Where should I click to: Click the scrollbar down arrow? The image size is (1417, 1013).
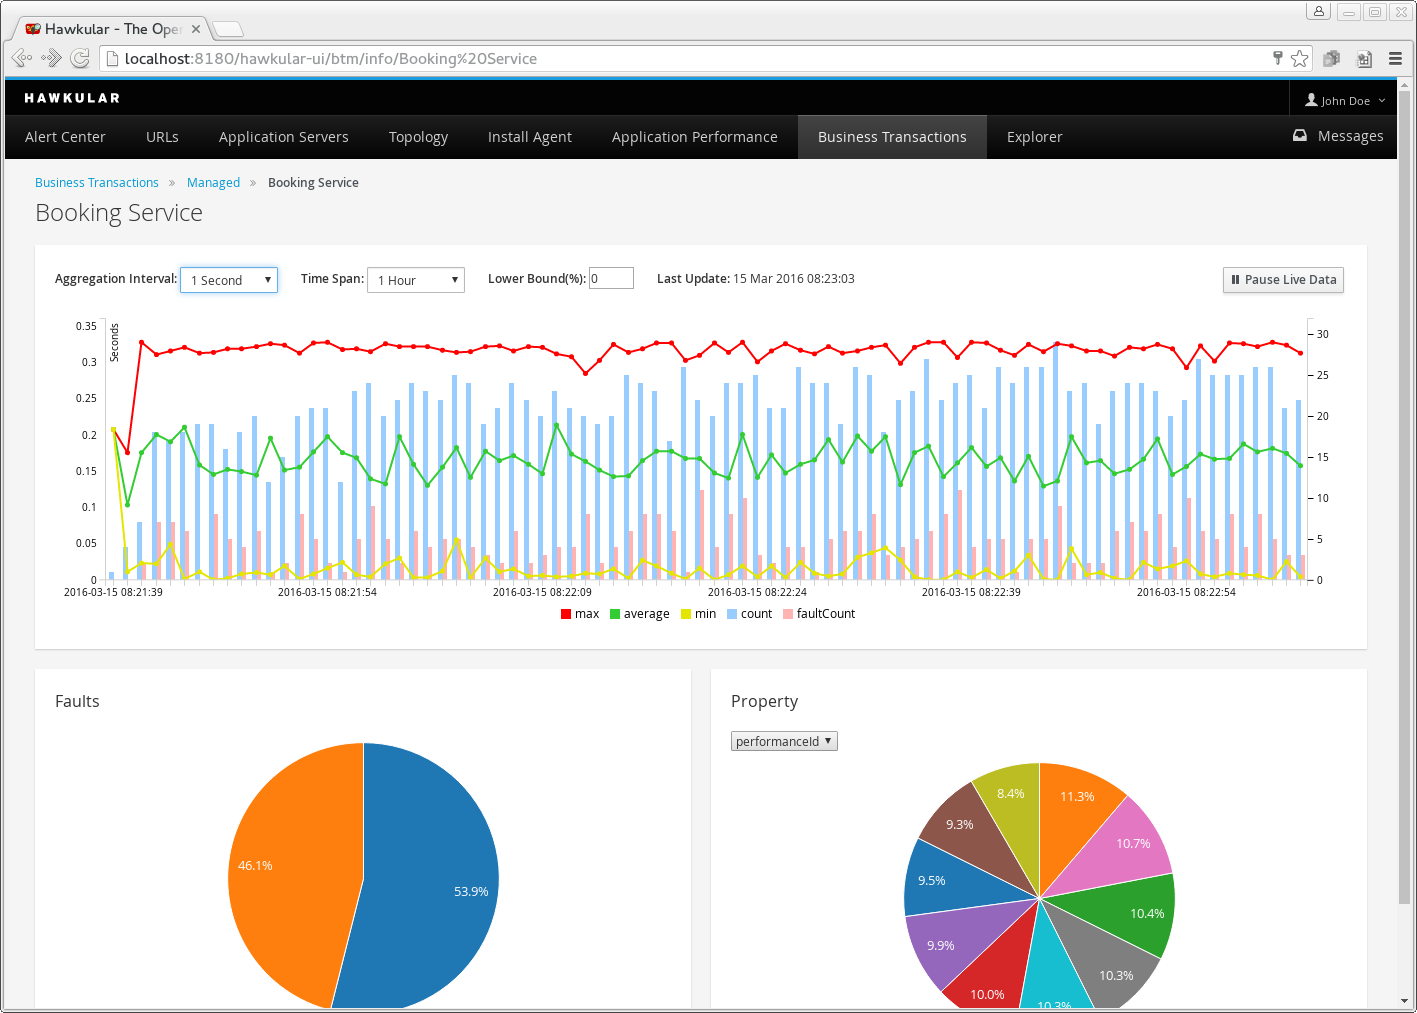[x=1405, y=1000]
